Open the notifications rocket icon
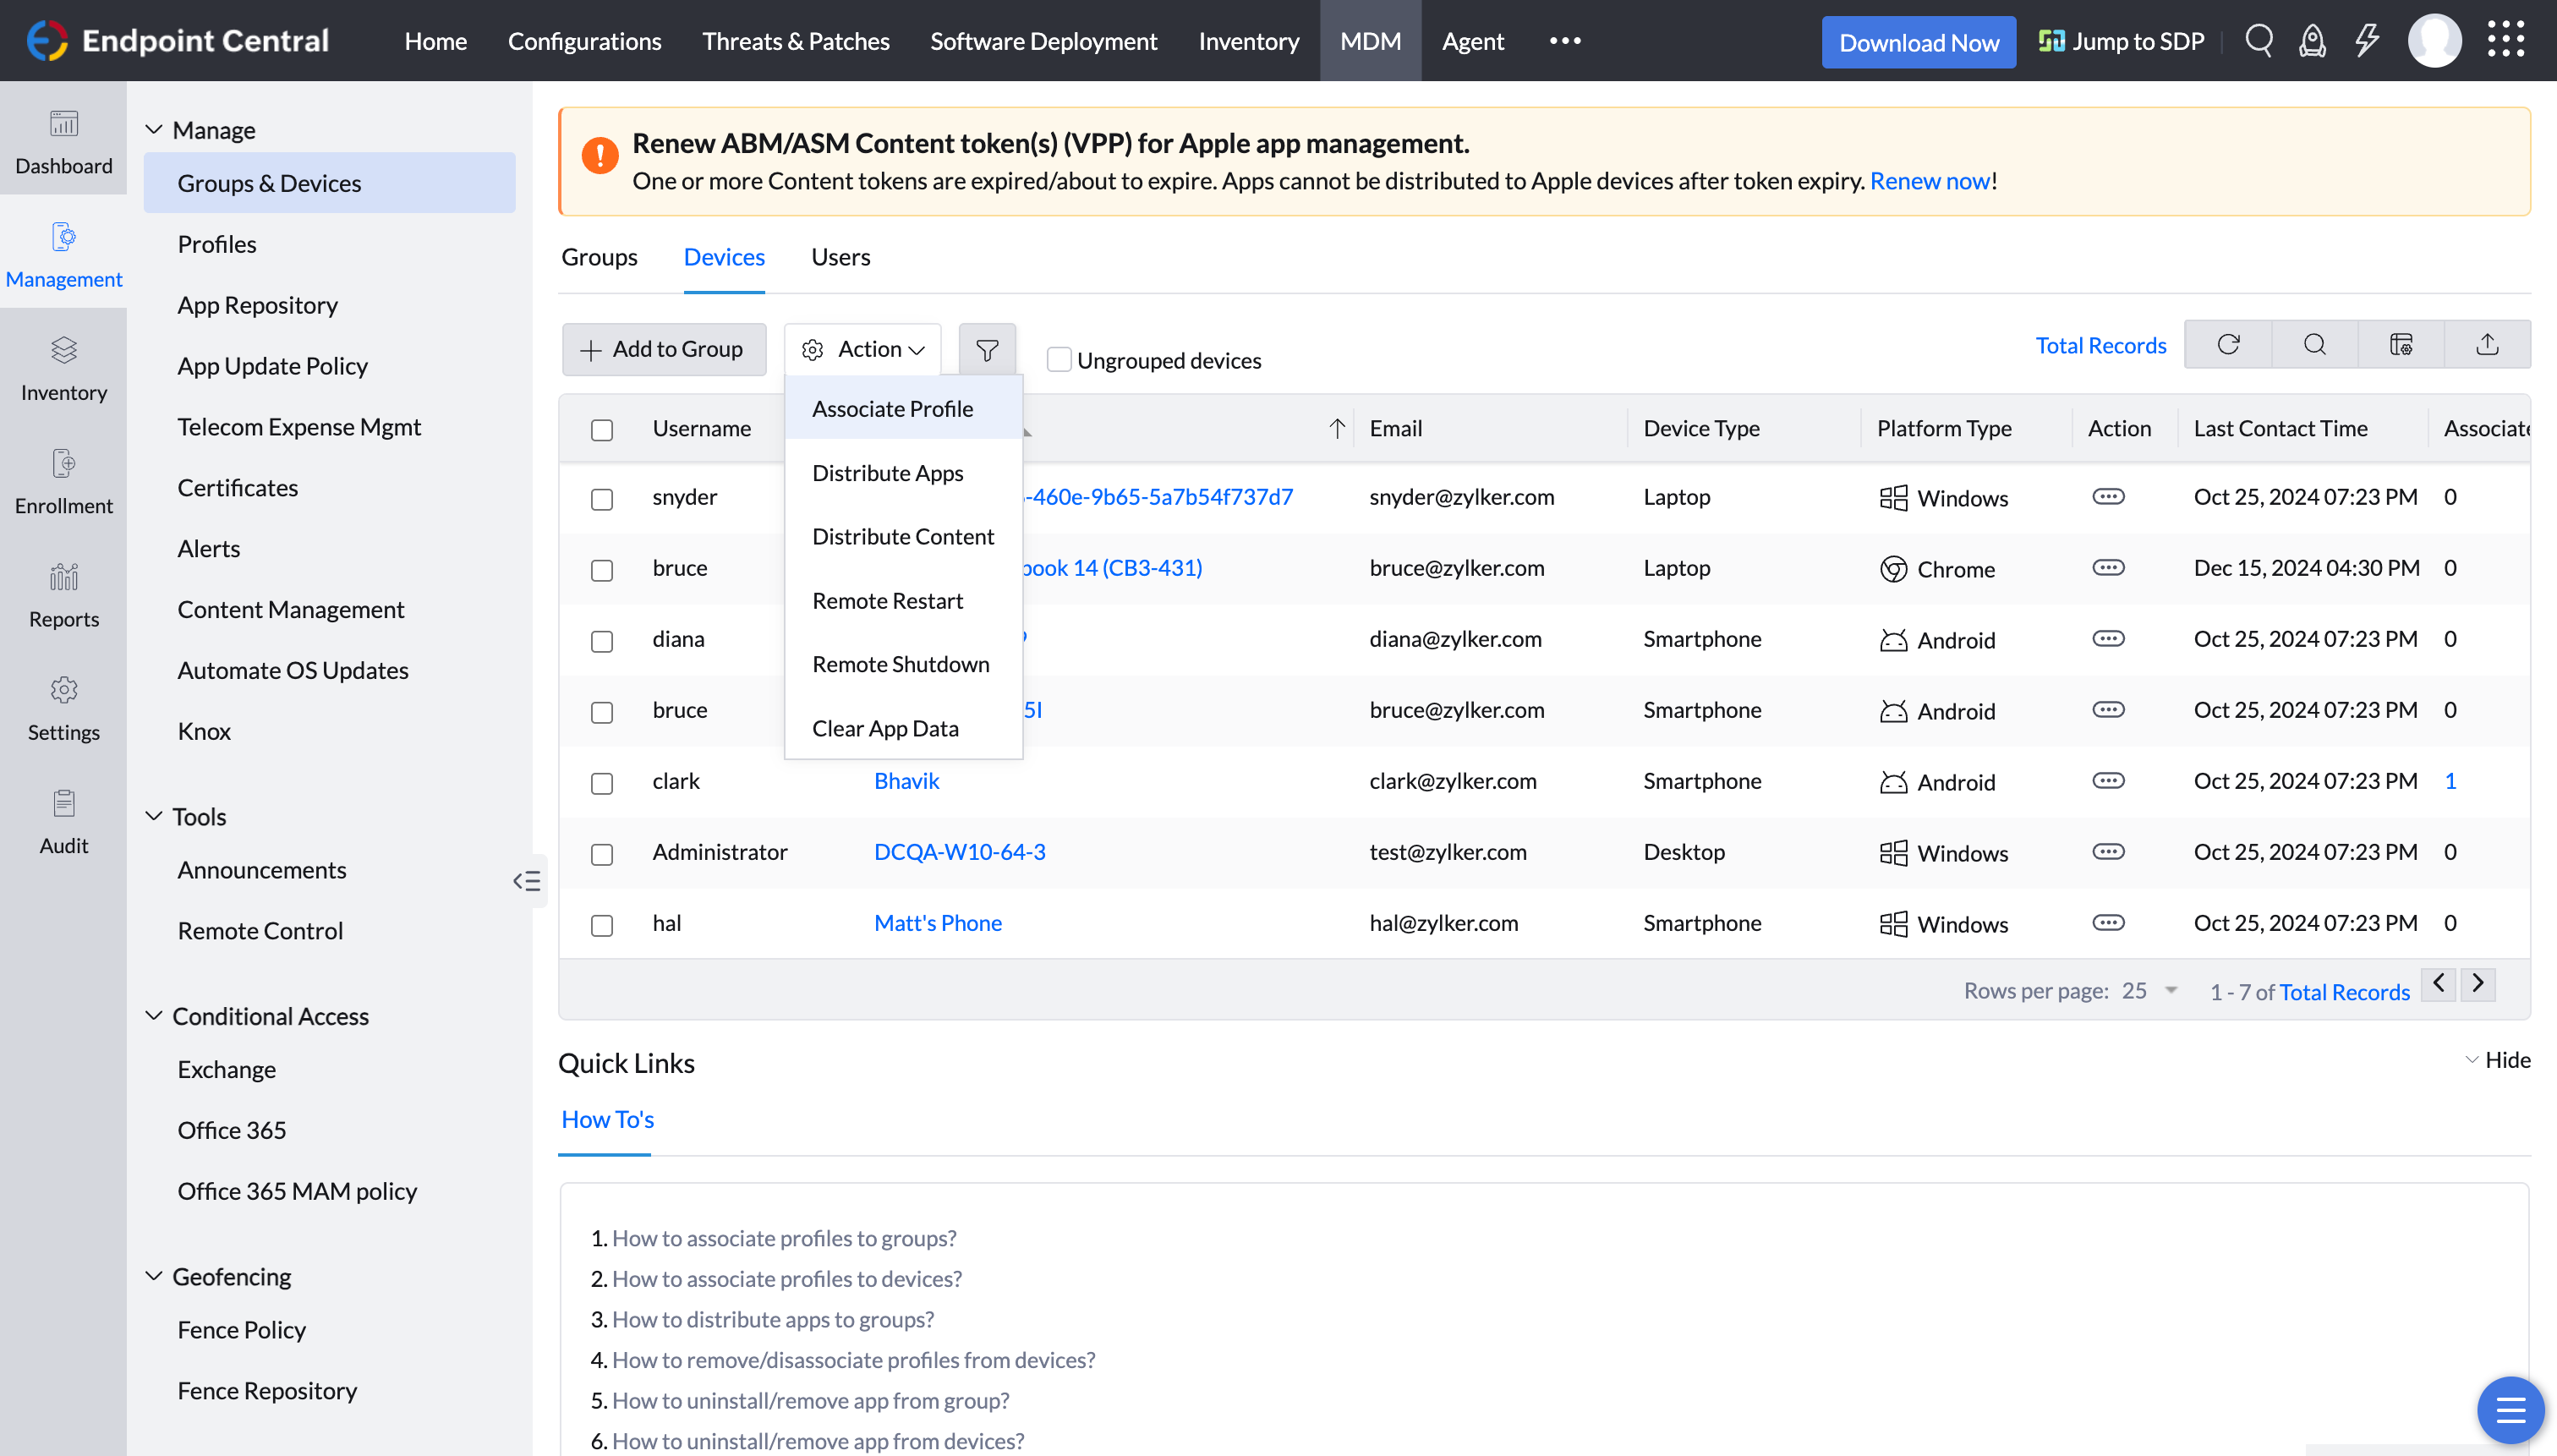Screen dimensions: 2557x1456 2312,41
